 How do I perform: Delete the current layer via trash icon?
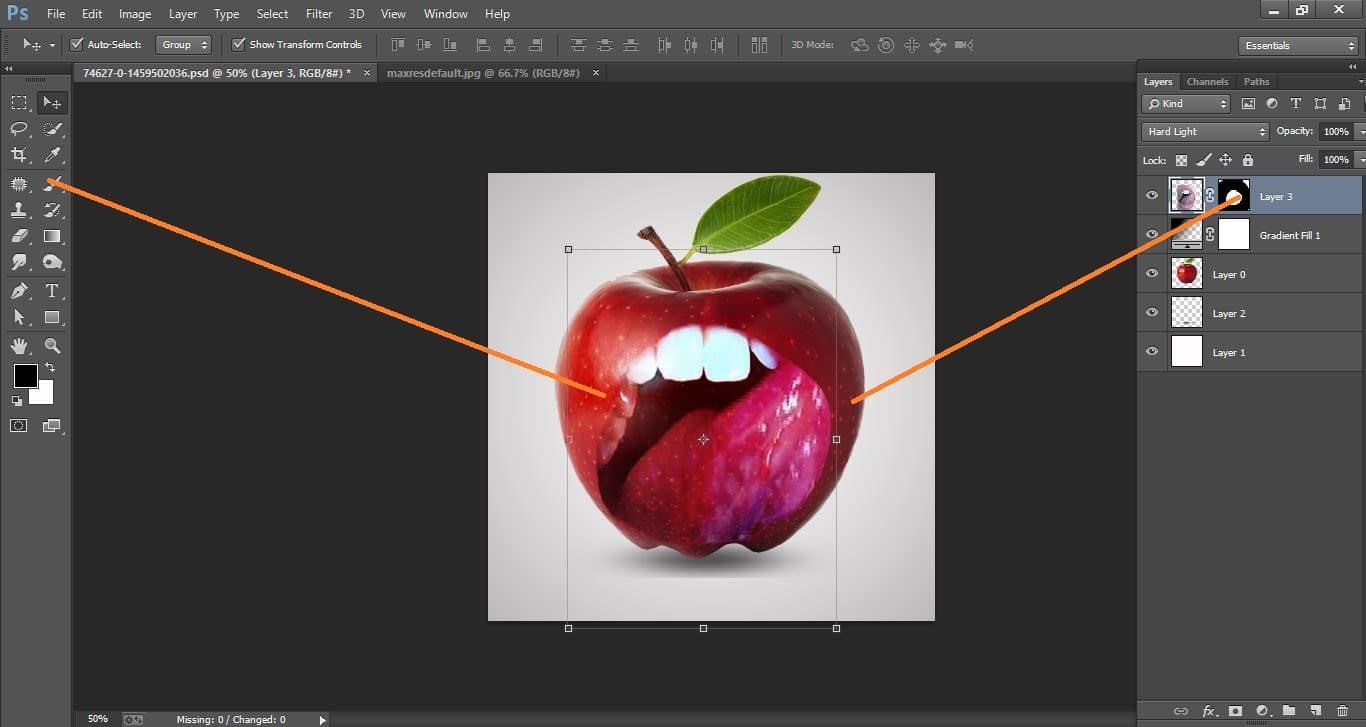(x=1343, y=711)
